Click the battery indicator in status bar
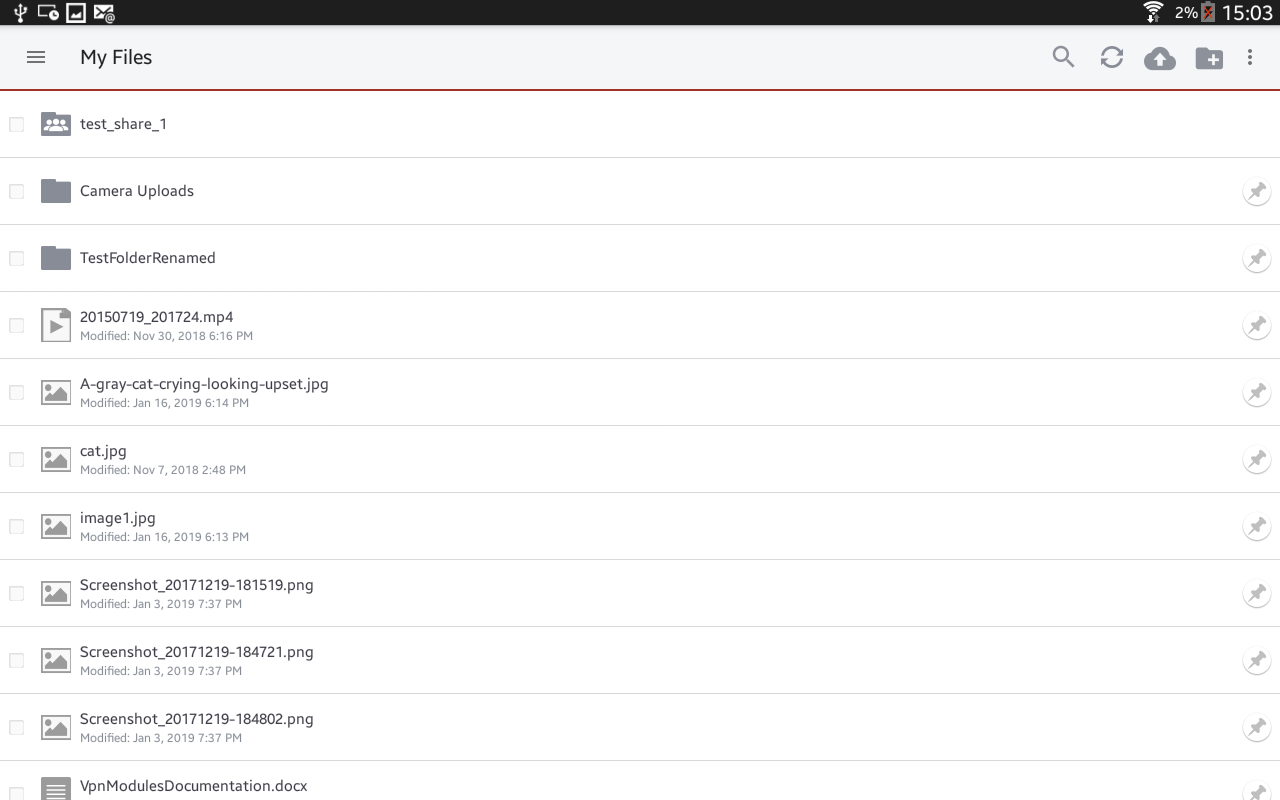Image resolution: width=1280 pixels, height=800 pixels. [x=1208, y=12]
